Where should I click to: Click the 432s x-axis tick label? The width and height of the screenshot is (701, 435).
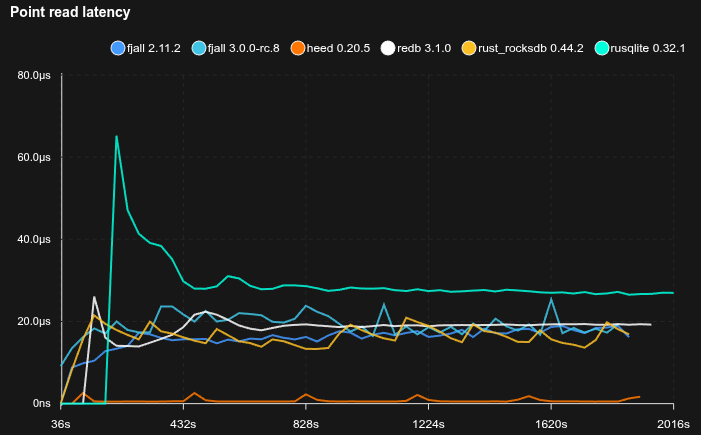pos(183,425)
